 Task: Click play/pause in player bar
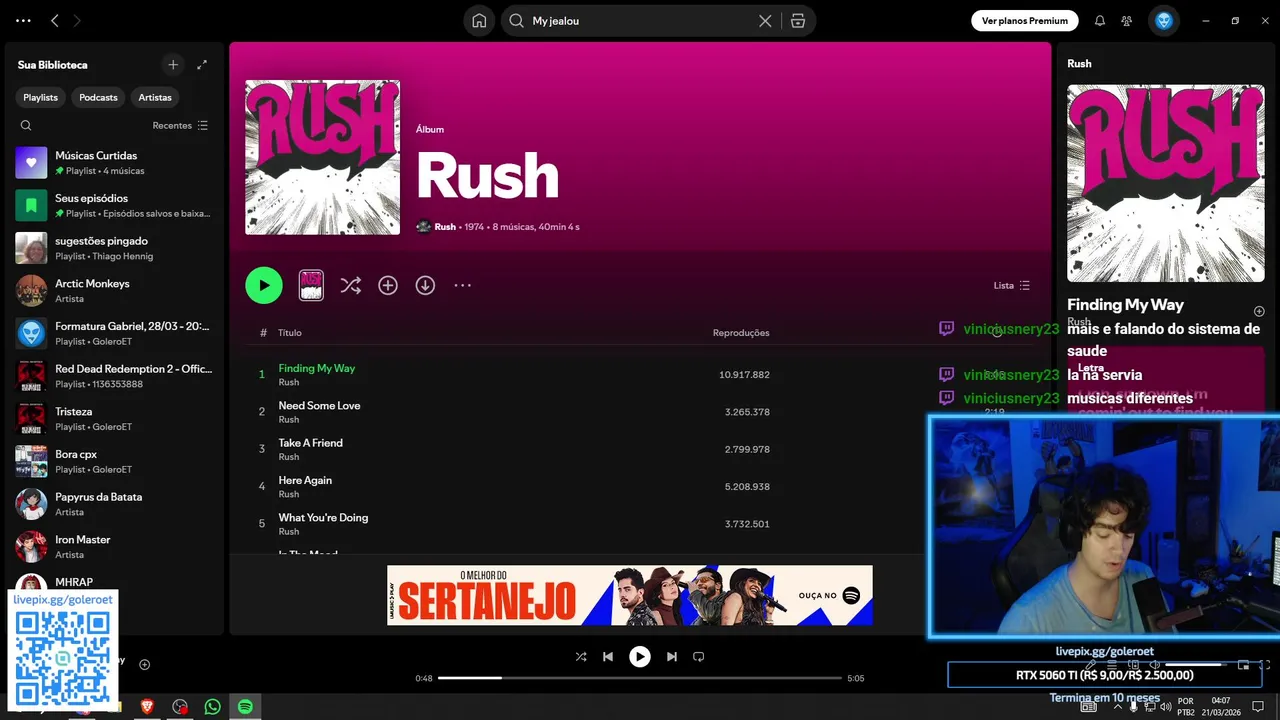click(640, 657)
